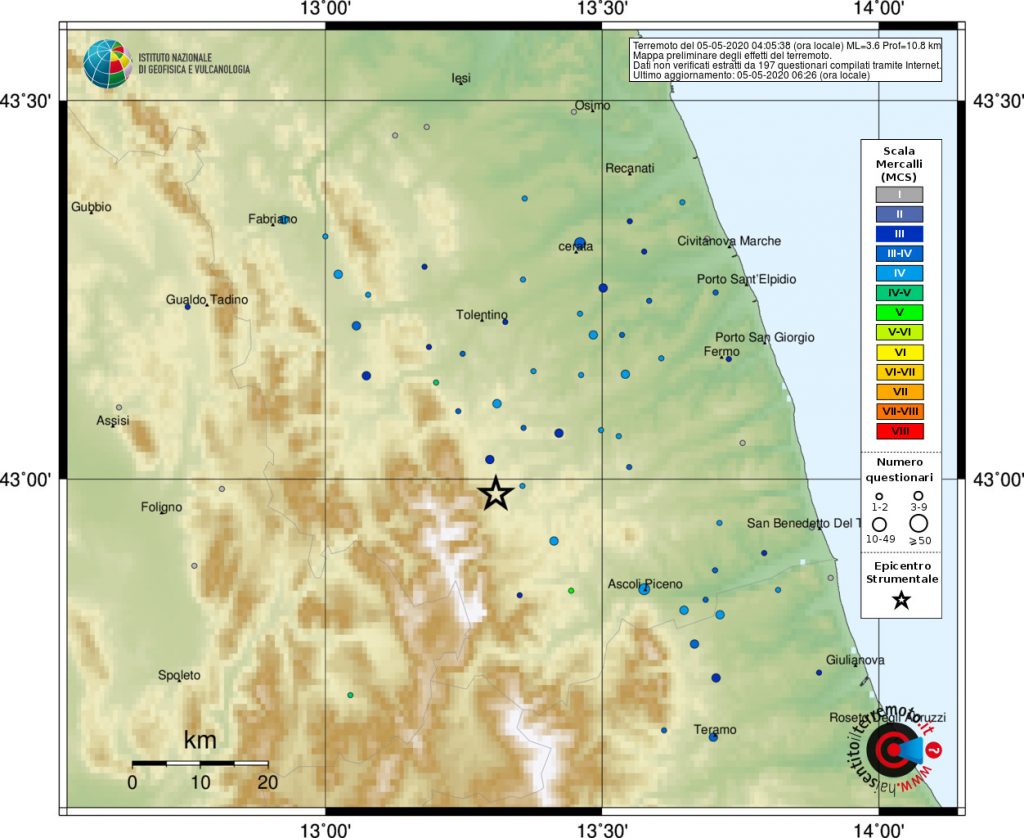Click the haisentitoilterremoto.it target logo
This screenshot has height=838, width=1024.
894,749
